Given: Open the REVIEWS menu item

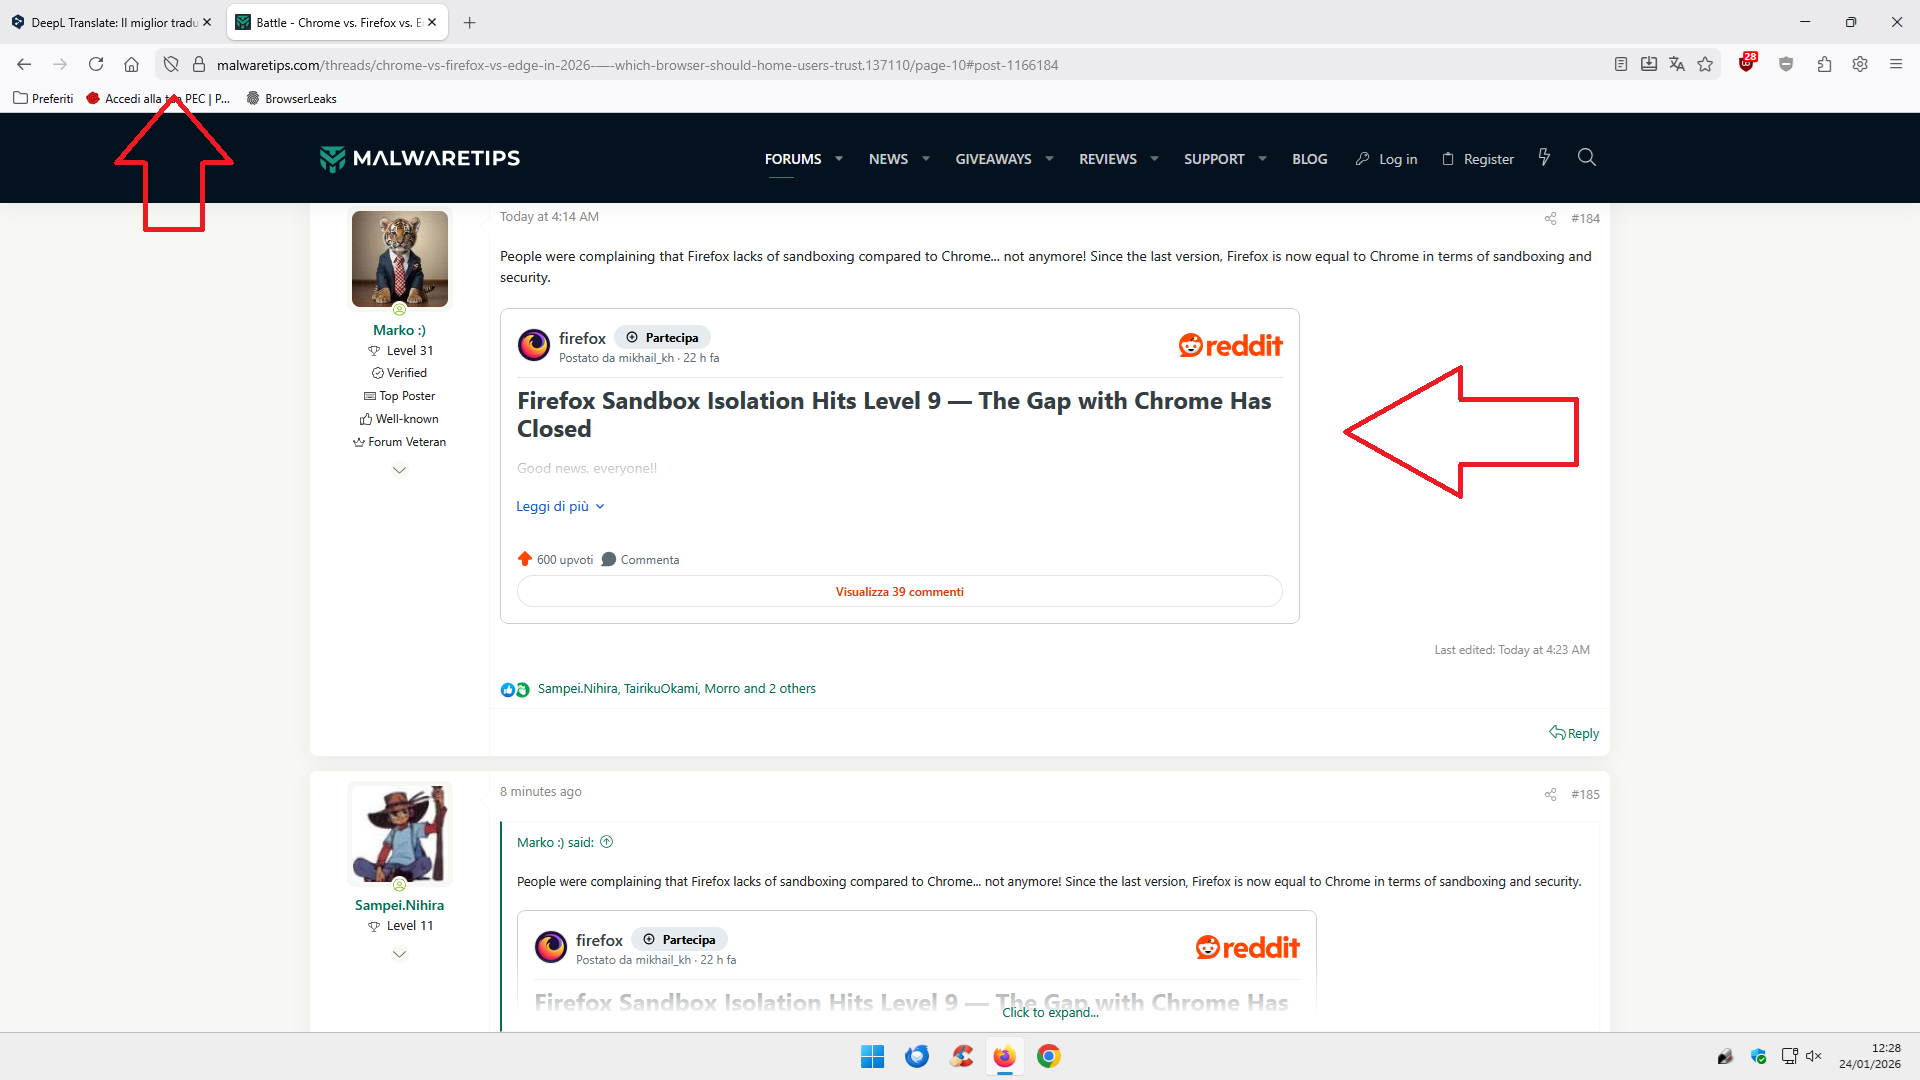Looking at the screenshot, I should click(x=1108, y=159).
